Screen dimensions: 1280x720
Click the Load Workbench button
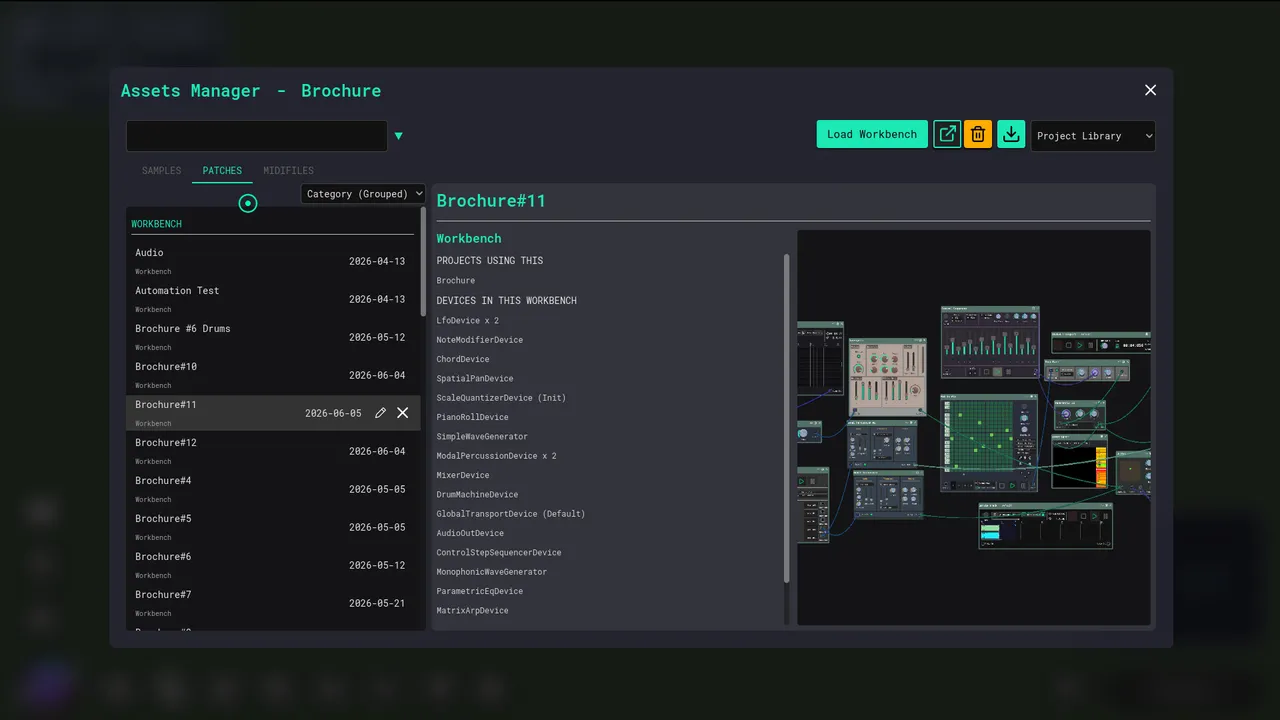pyautogui.click(x=872, y=134)
